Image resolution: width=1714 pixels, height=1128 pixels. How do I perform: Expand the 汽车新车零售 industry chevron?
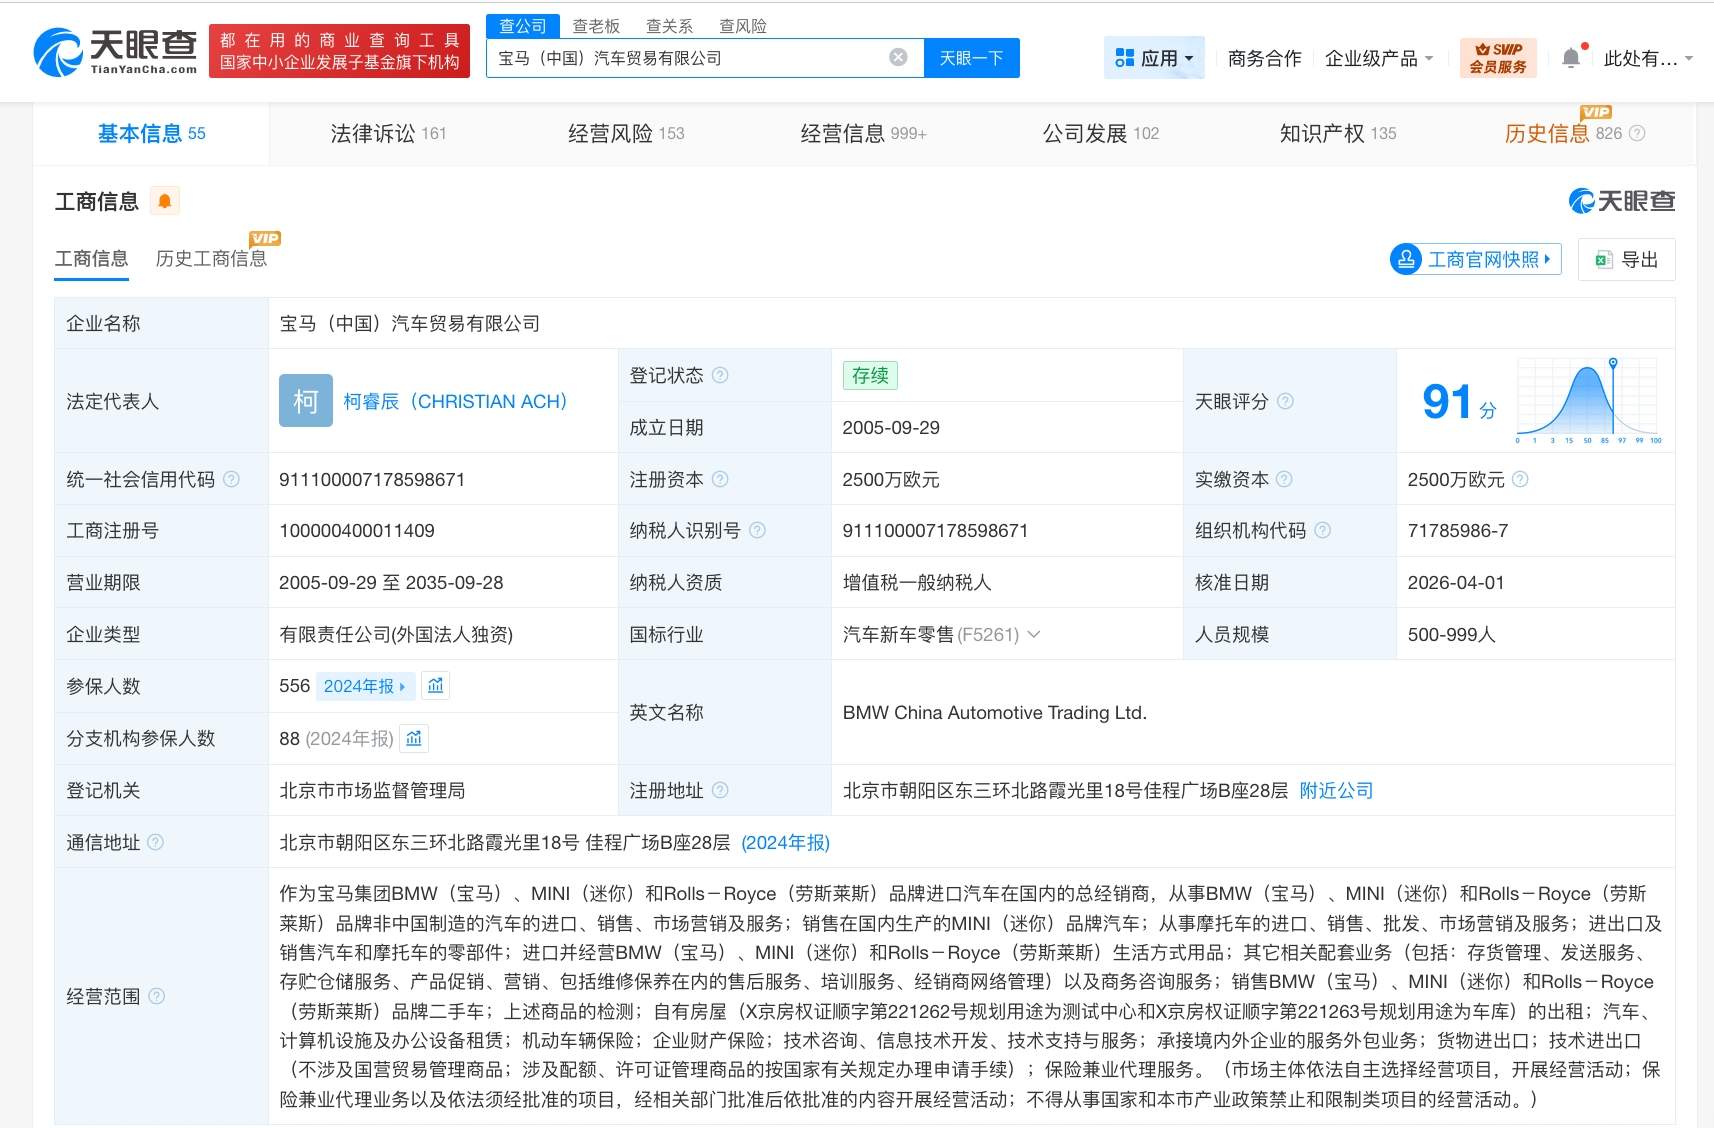point(1034,634)
